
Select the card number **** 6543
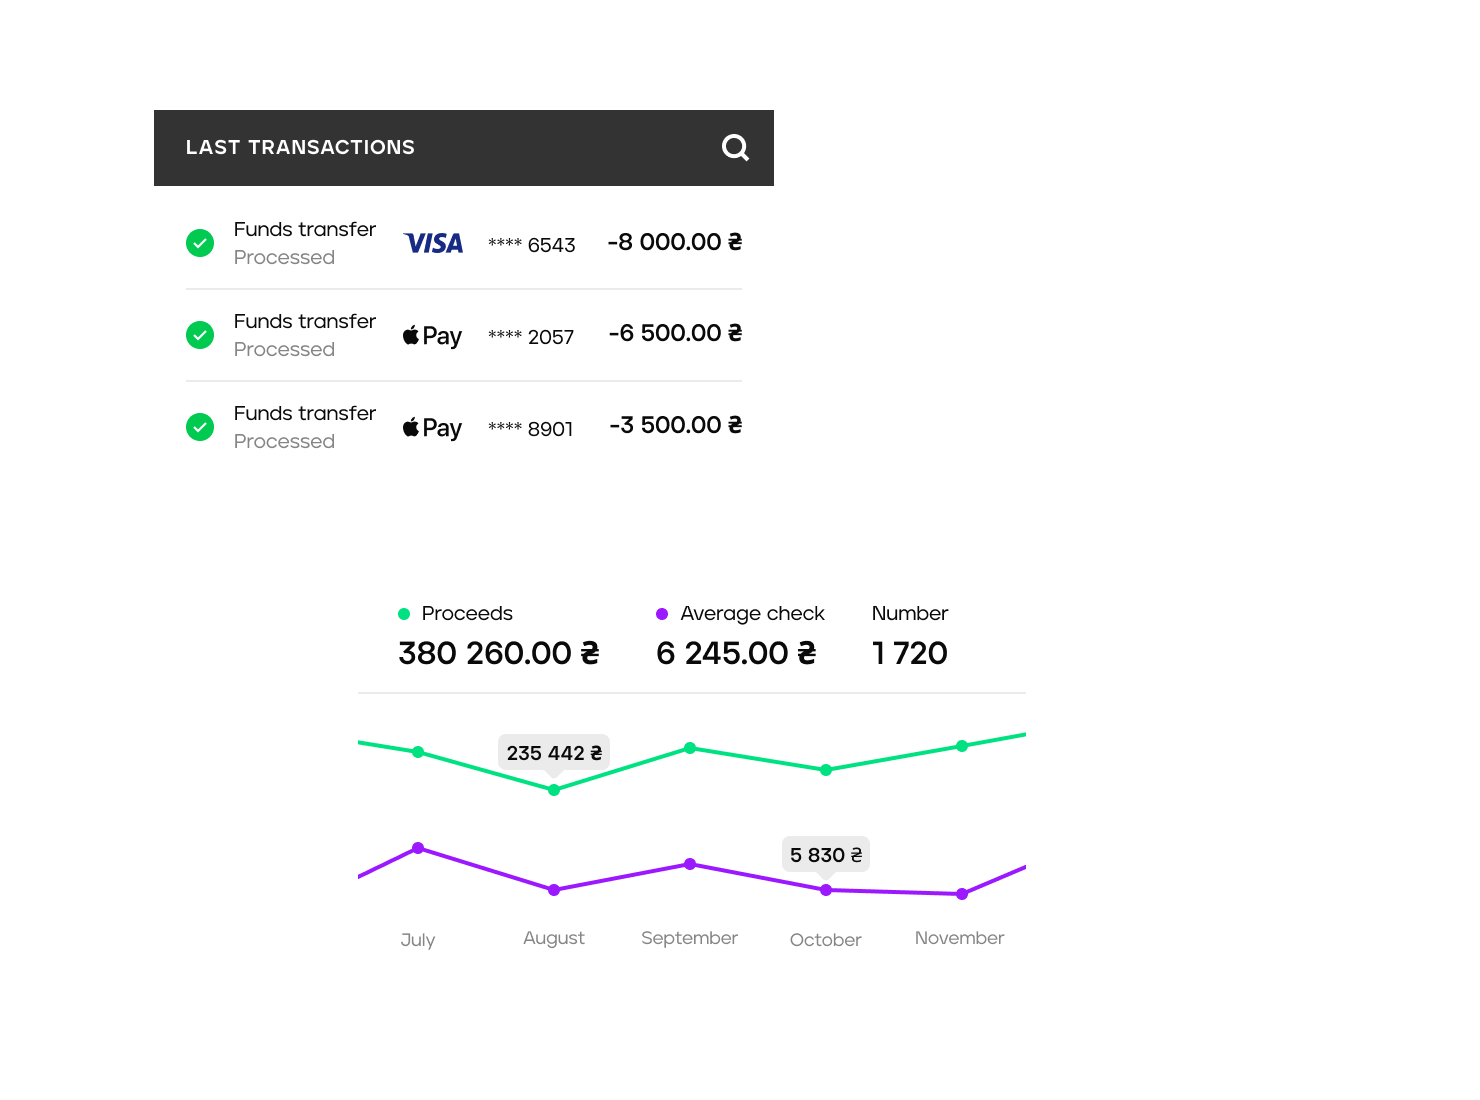(x=532, y=245)
